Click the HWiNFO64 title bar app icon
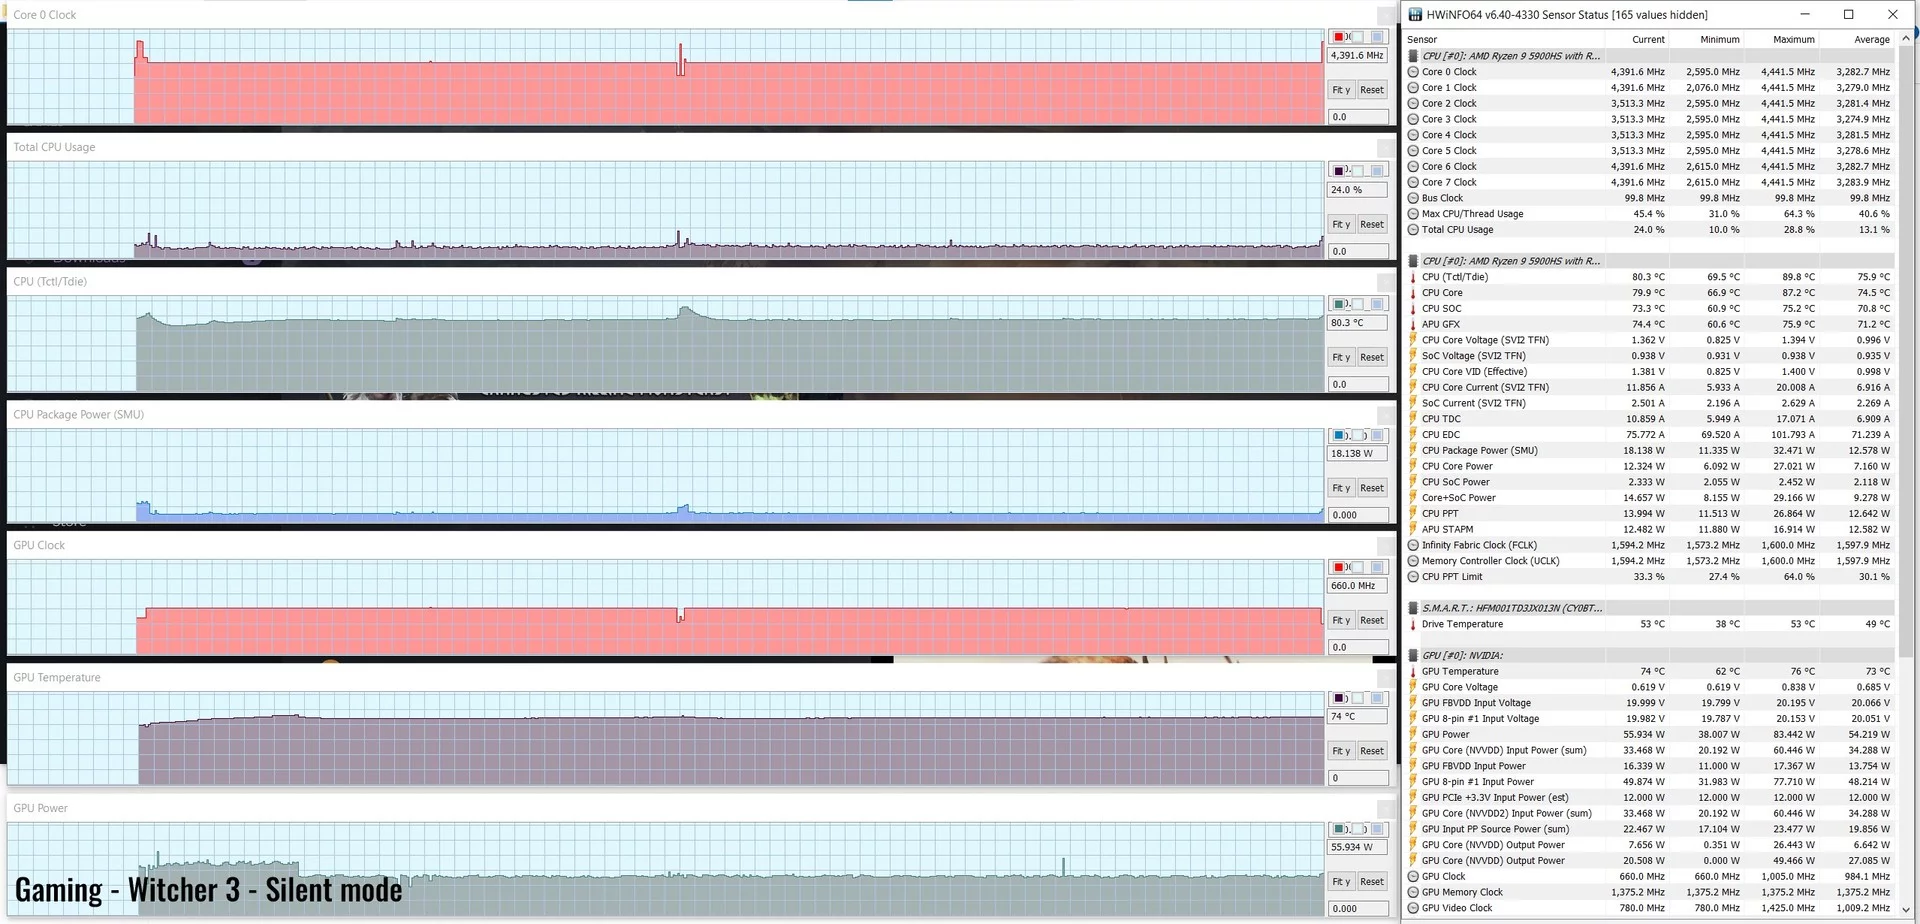 [1415, 15]
